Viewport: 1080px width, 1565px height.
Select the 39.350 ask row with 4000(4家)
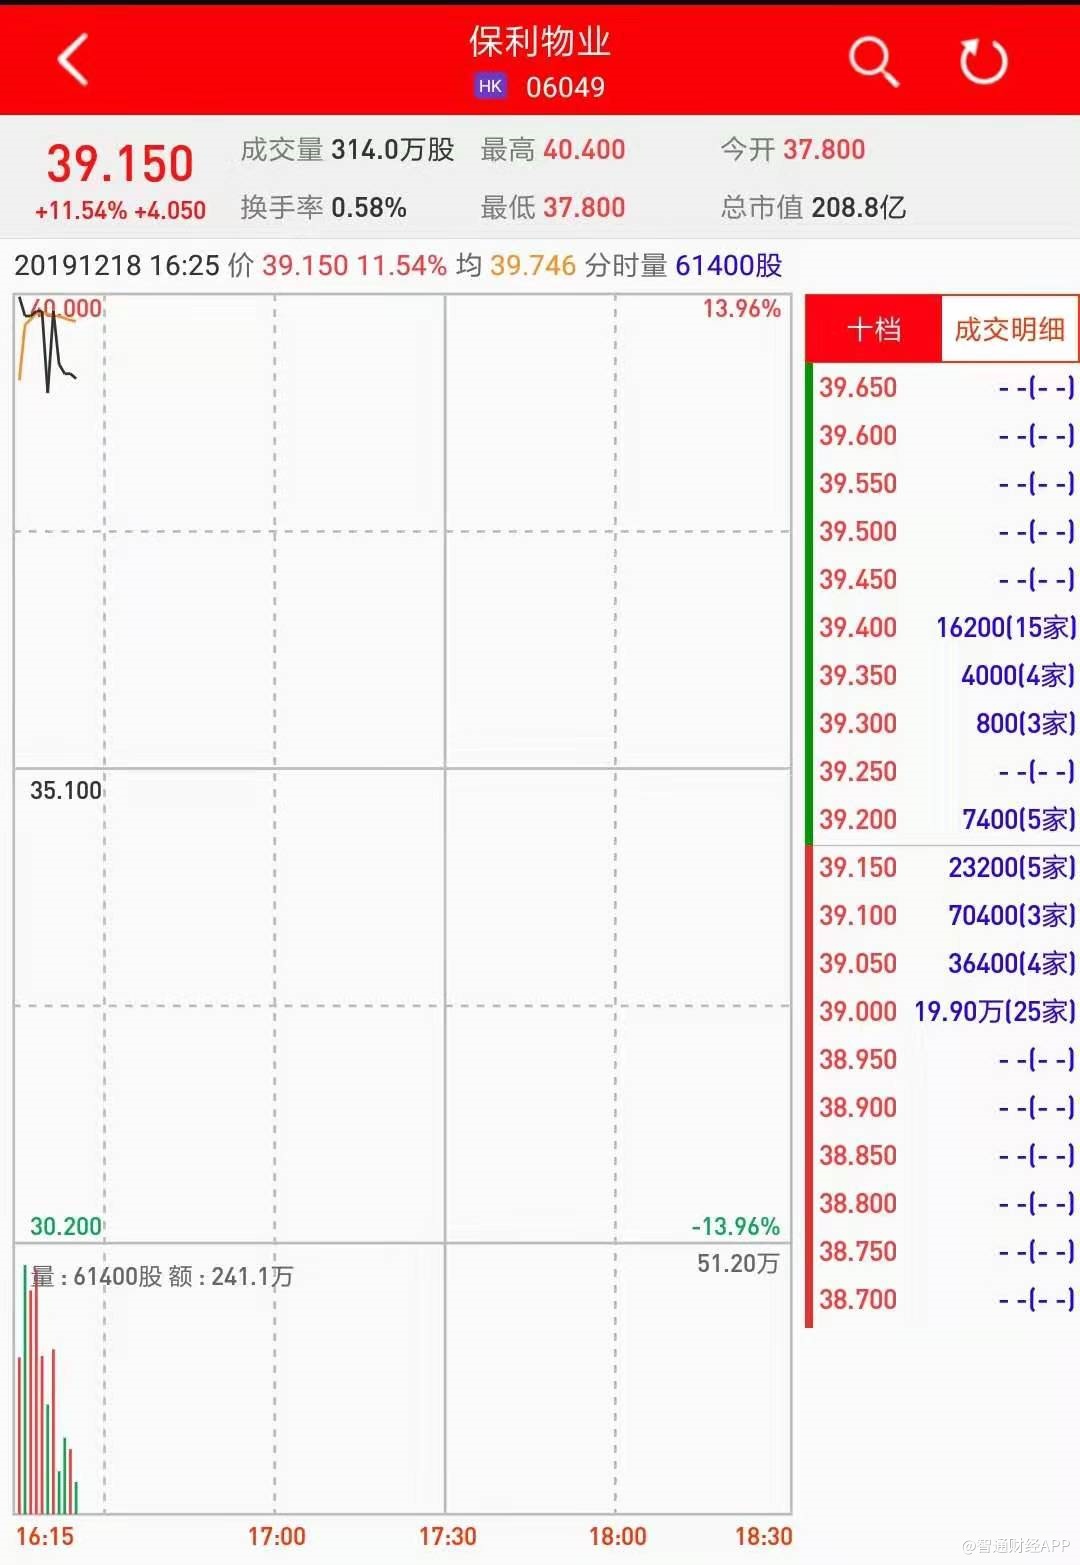pyautogui.click(x=944, y=675)
